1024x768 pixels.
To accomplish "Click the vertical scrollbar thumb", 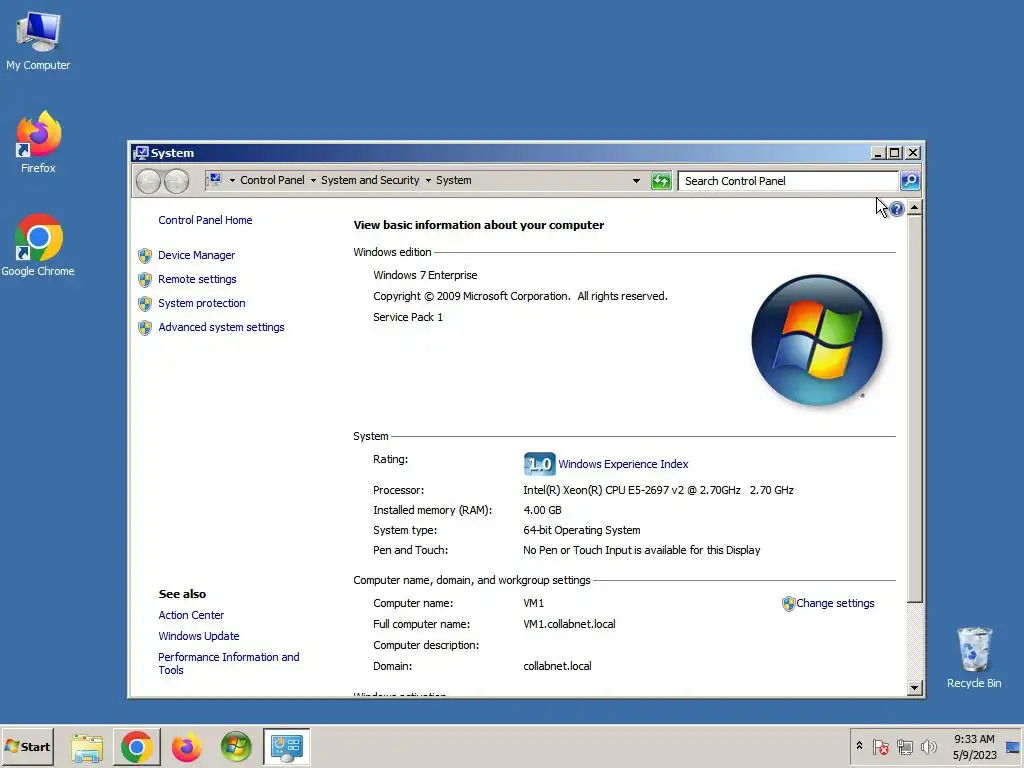I will (x=914, y=409).
